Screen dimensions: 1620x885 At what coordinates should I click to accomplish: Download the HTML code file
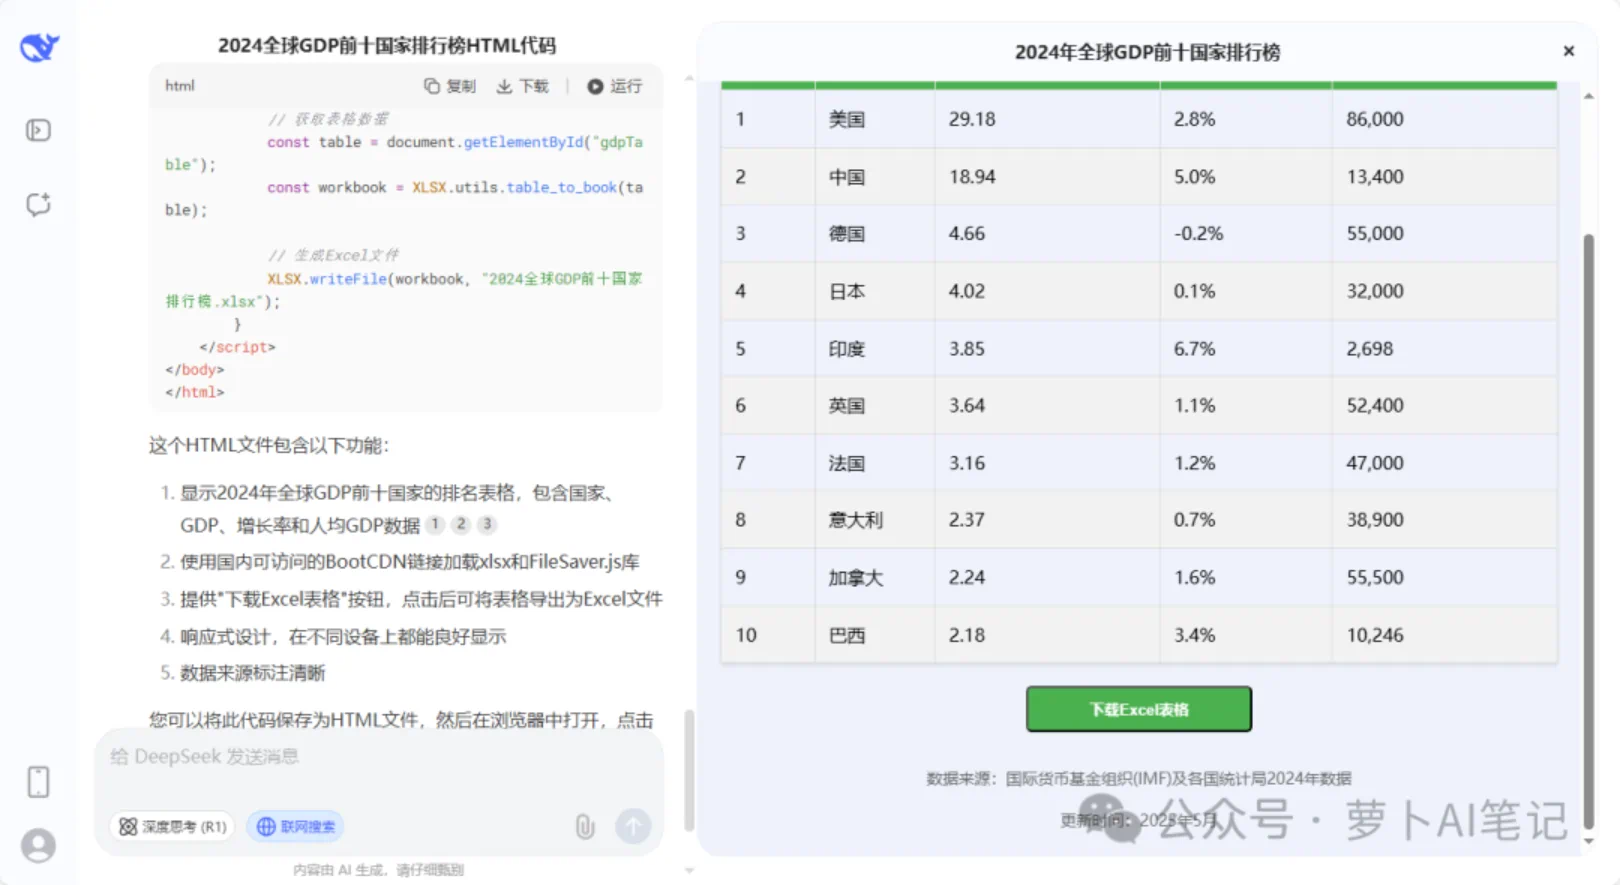coord(523,86)
